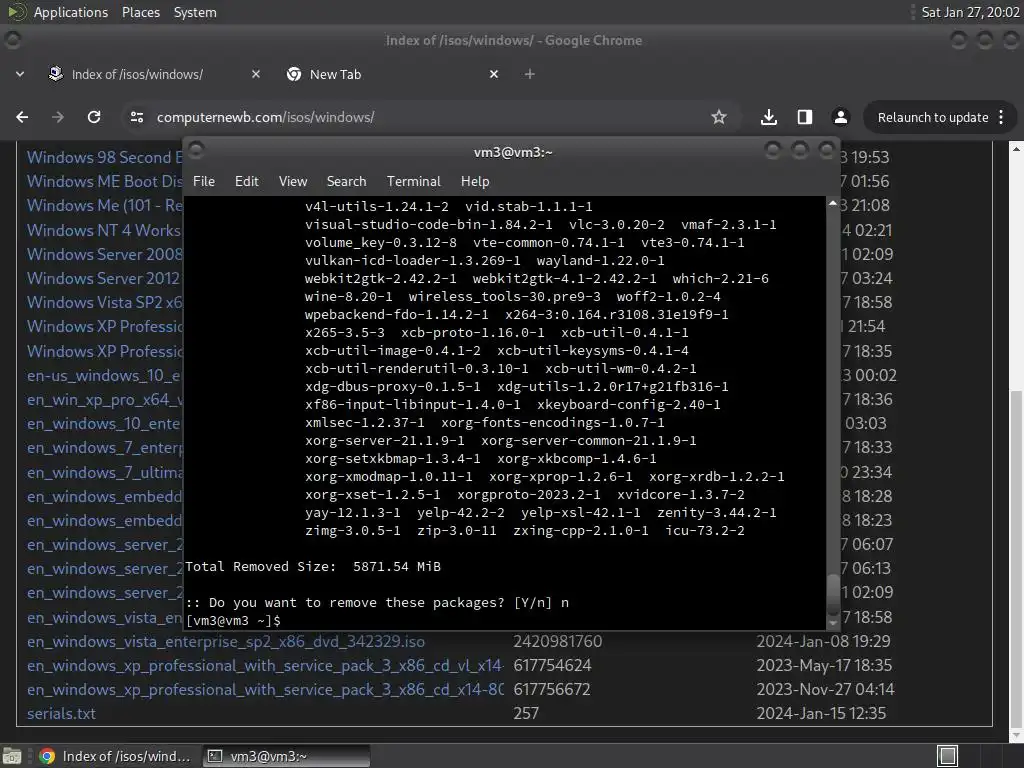1024x768 pixels.
Task: Click the clock showing Sat Jan 27
Action: tap(970, 12)
